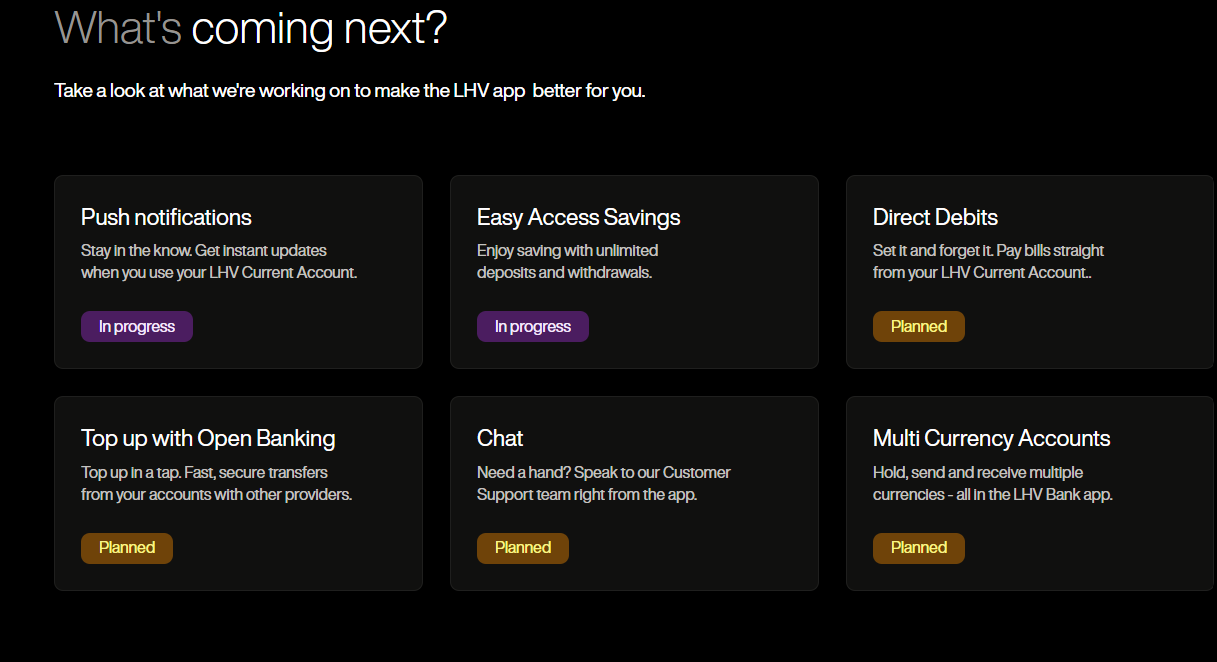
Task: Click the Hold, send and receive currencies description
Action: click(993, 483)
